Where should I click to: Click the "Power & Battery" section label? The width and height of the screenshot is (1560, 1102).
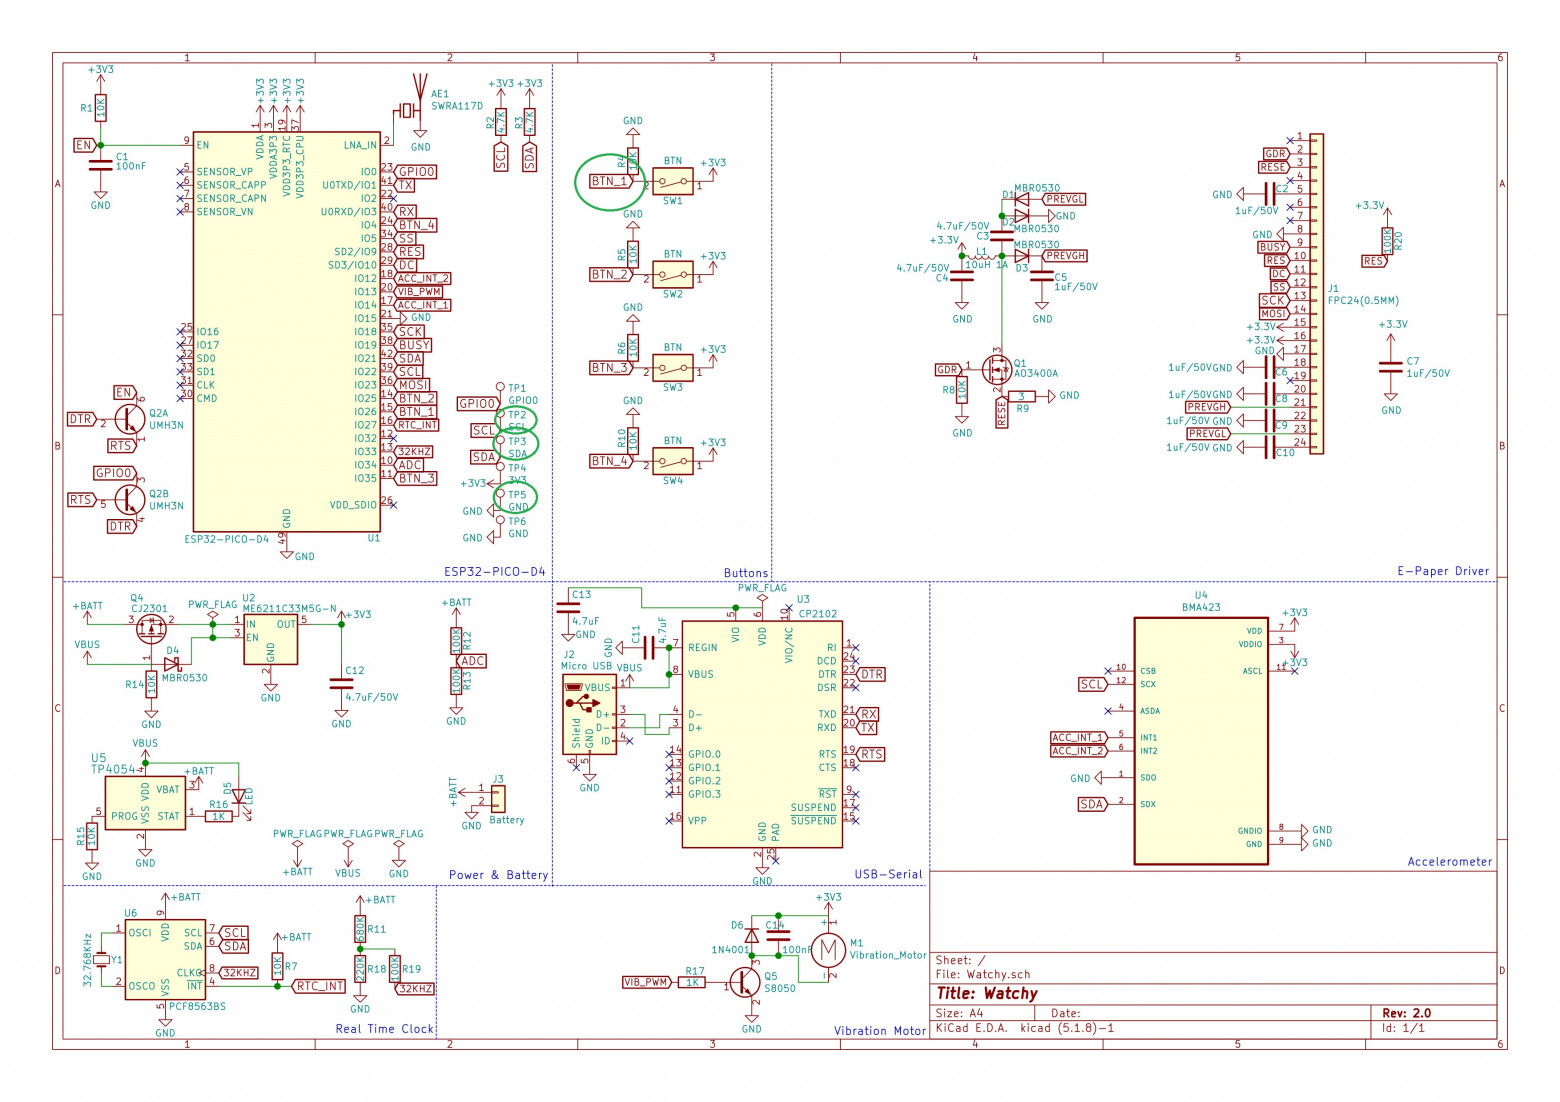click(x=499, y=875)
